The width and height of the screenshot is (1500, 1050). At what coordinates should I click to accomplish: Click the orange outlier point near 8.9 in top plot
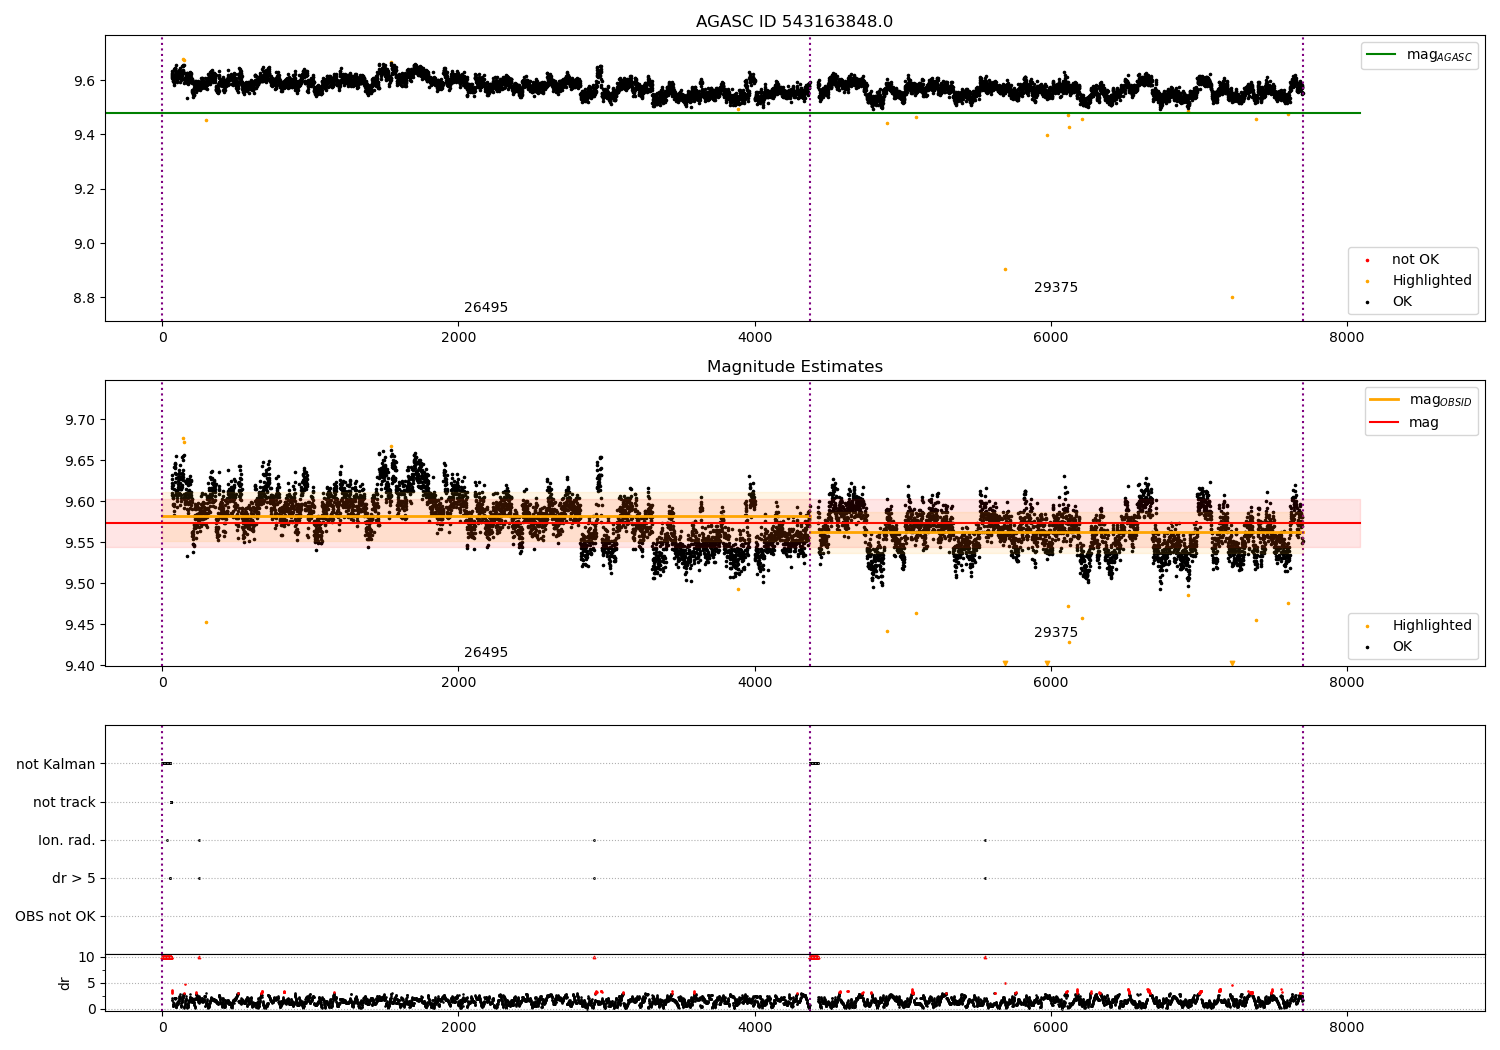point(1005,269)
